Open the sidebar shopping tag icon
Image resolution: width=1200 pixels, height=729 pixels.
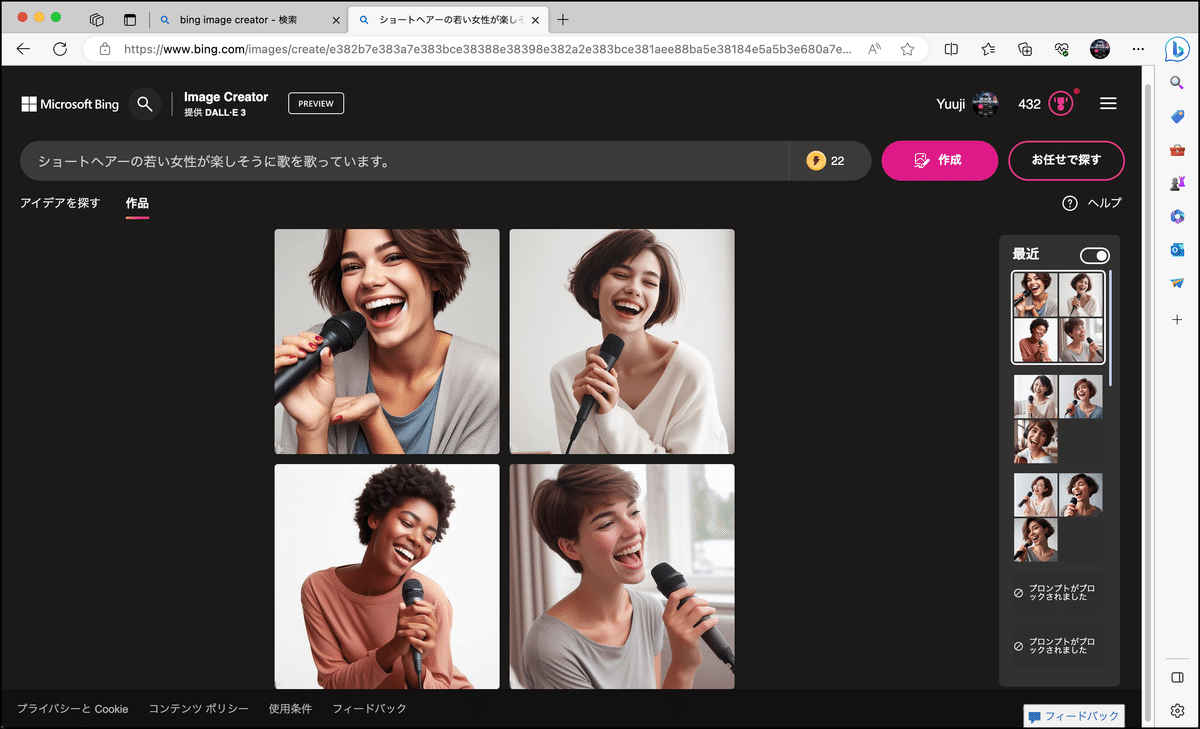[1177, 117]
